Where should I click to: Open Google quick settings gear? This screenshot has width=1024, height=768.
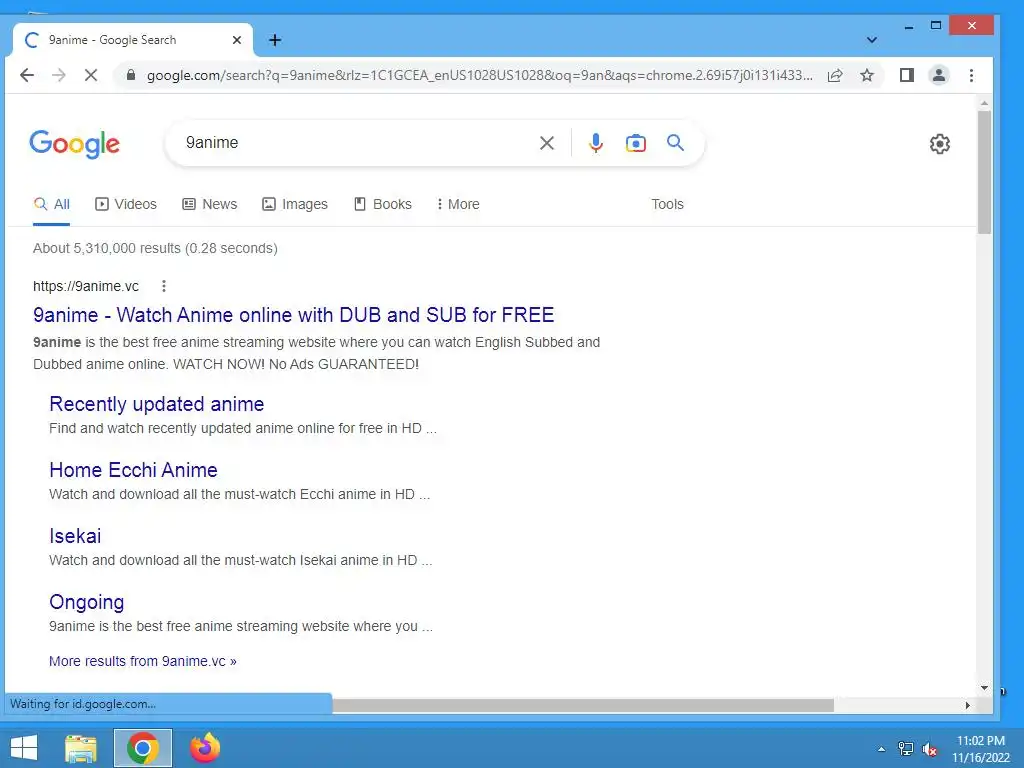939,144
